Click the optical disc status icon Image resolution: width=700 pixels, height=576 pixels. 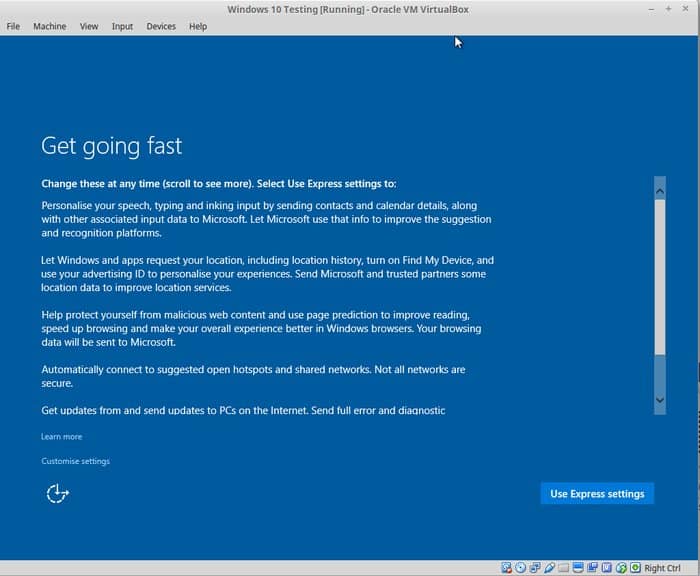tap(521, 568)
